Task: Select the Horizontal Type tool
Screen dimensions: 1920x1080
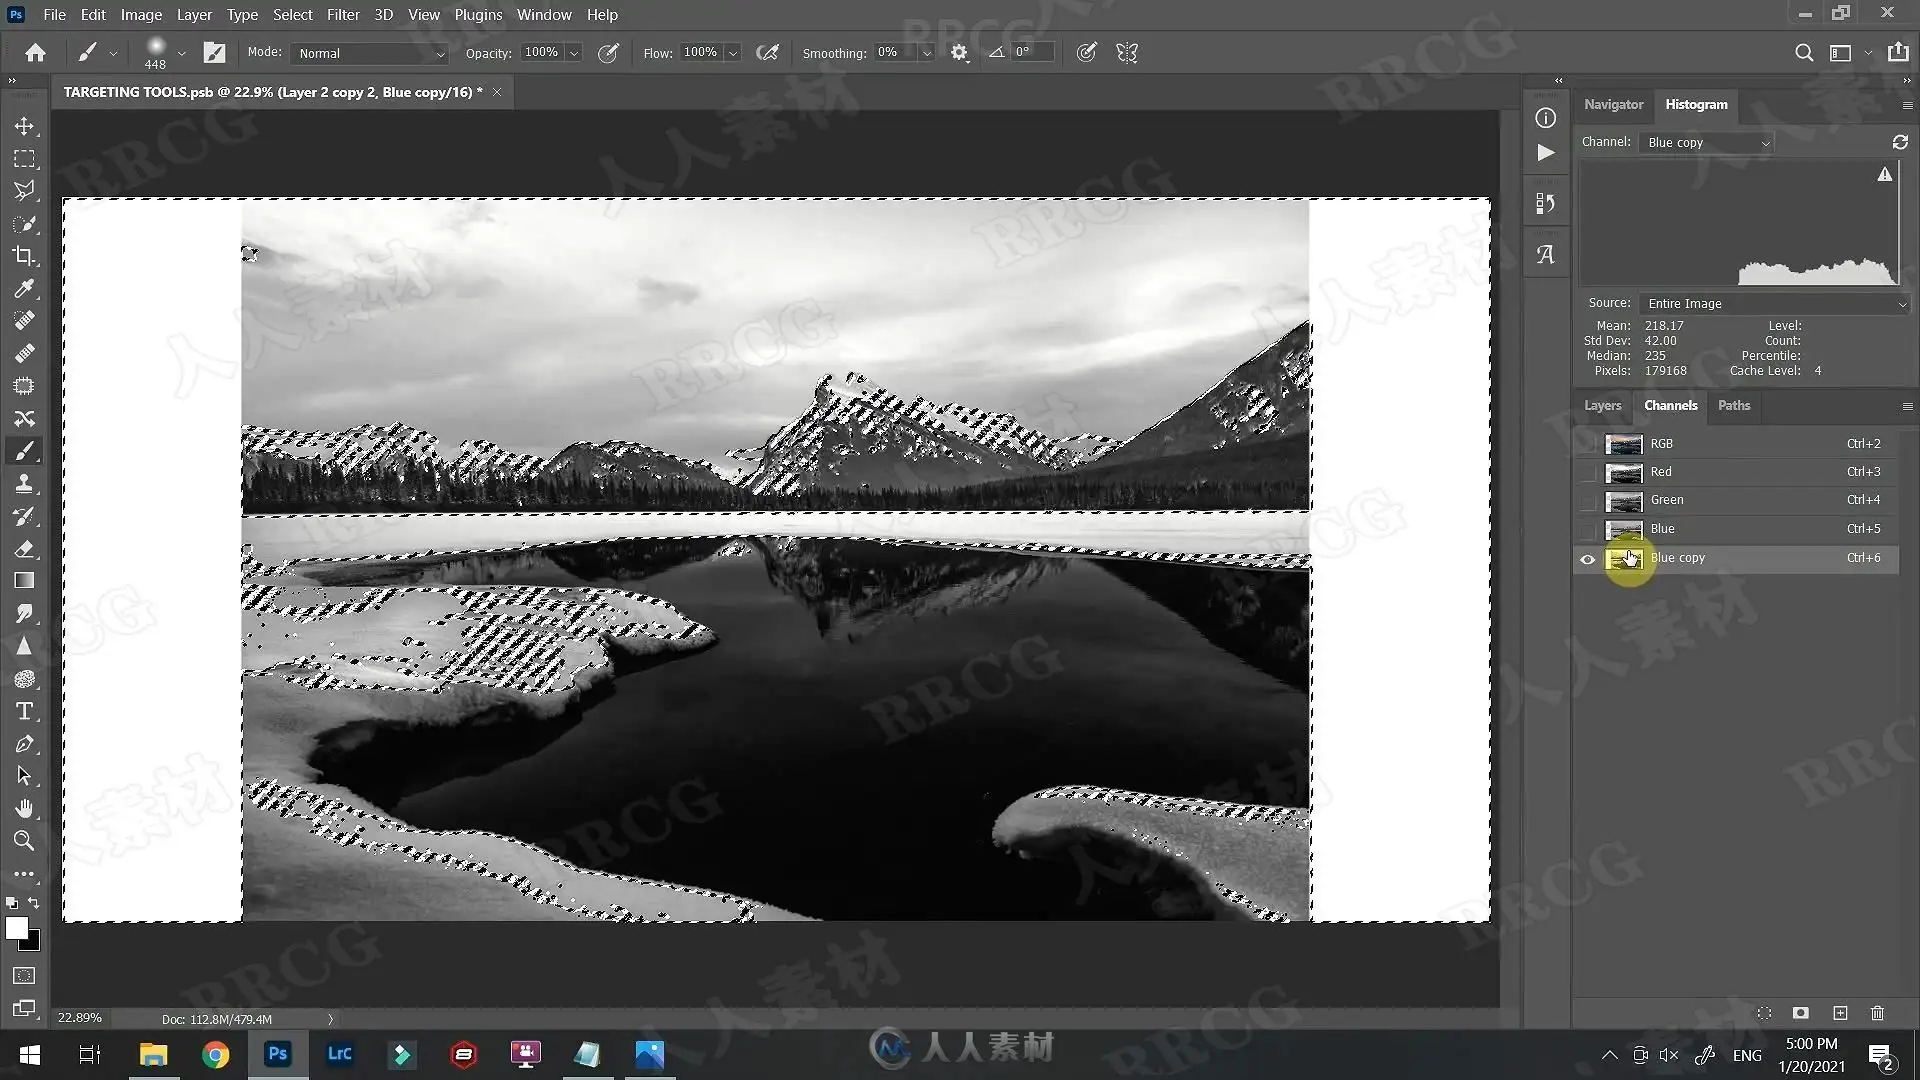Action: tap(24, 711)
